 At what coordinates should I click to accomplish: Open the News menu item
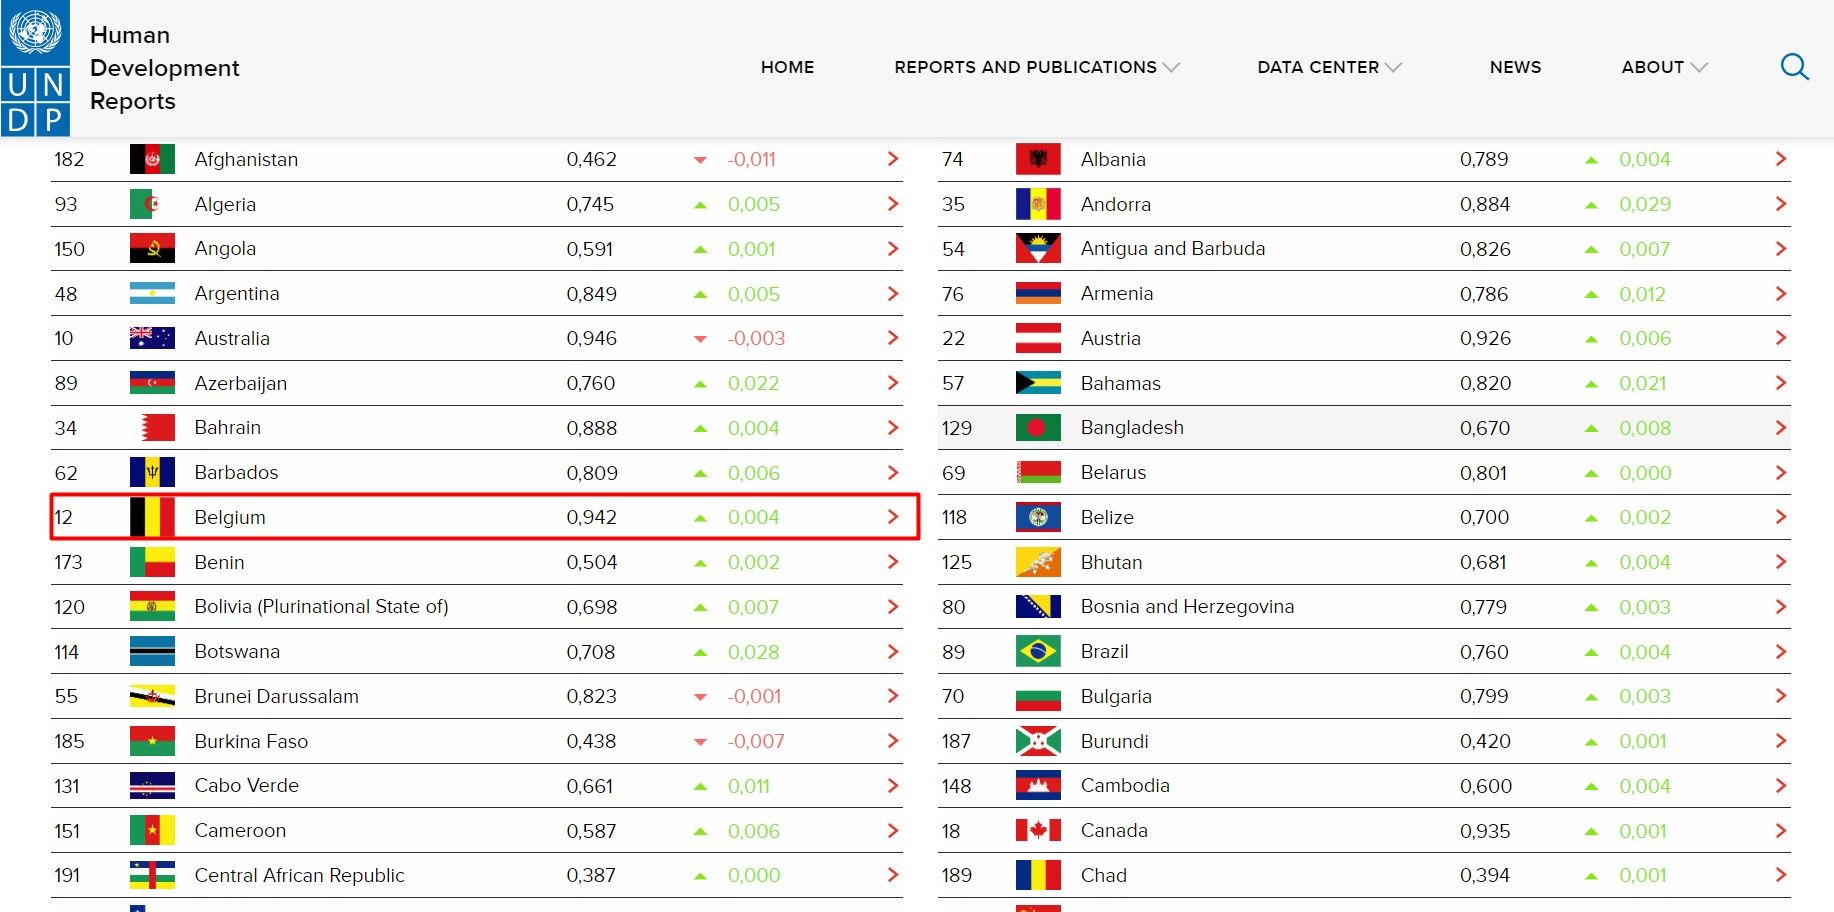tap(1515, 67)
